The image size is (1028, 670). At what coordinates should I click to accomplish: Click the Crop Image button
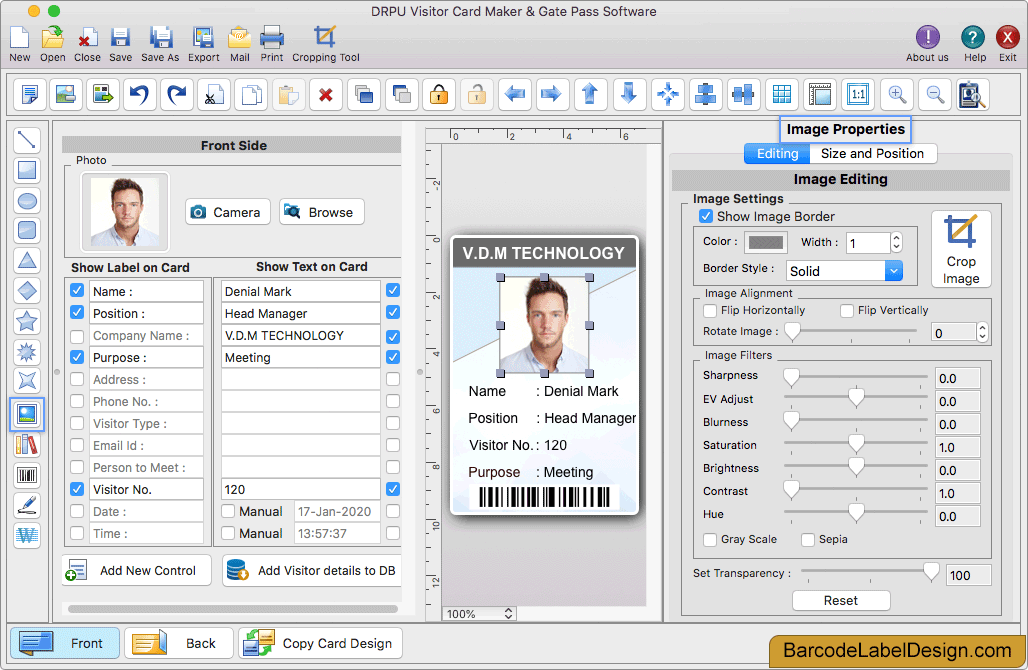[960, 249]
